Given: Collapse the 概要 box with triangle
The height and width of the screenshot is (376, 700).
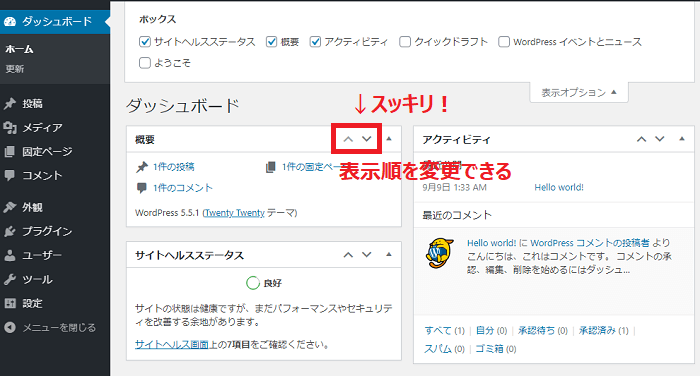Looking at the screenshot, I should [389, 139].
